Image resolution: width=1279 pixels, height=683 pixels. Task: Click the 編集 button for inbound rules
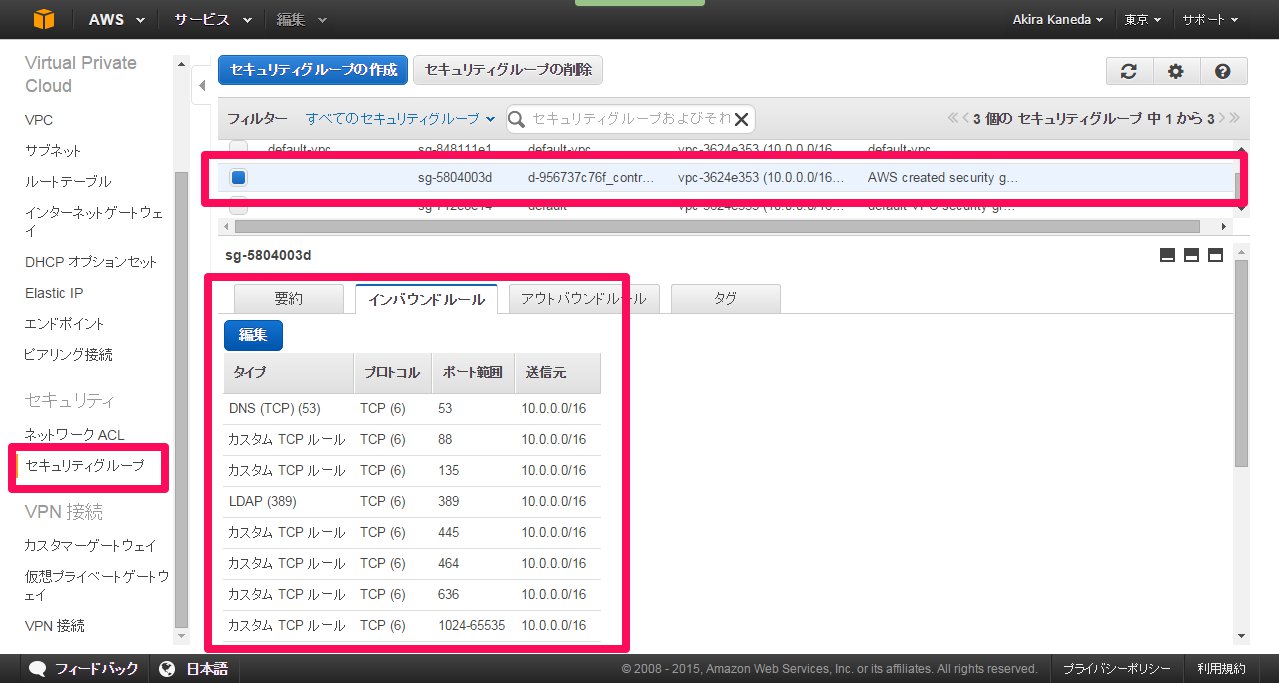[x=253, y=335]
